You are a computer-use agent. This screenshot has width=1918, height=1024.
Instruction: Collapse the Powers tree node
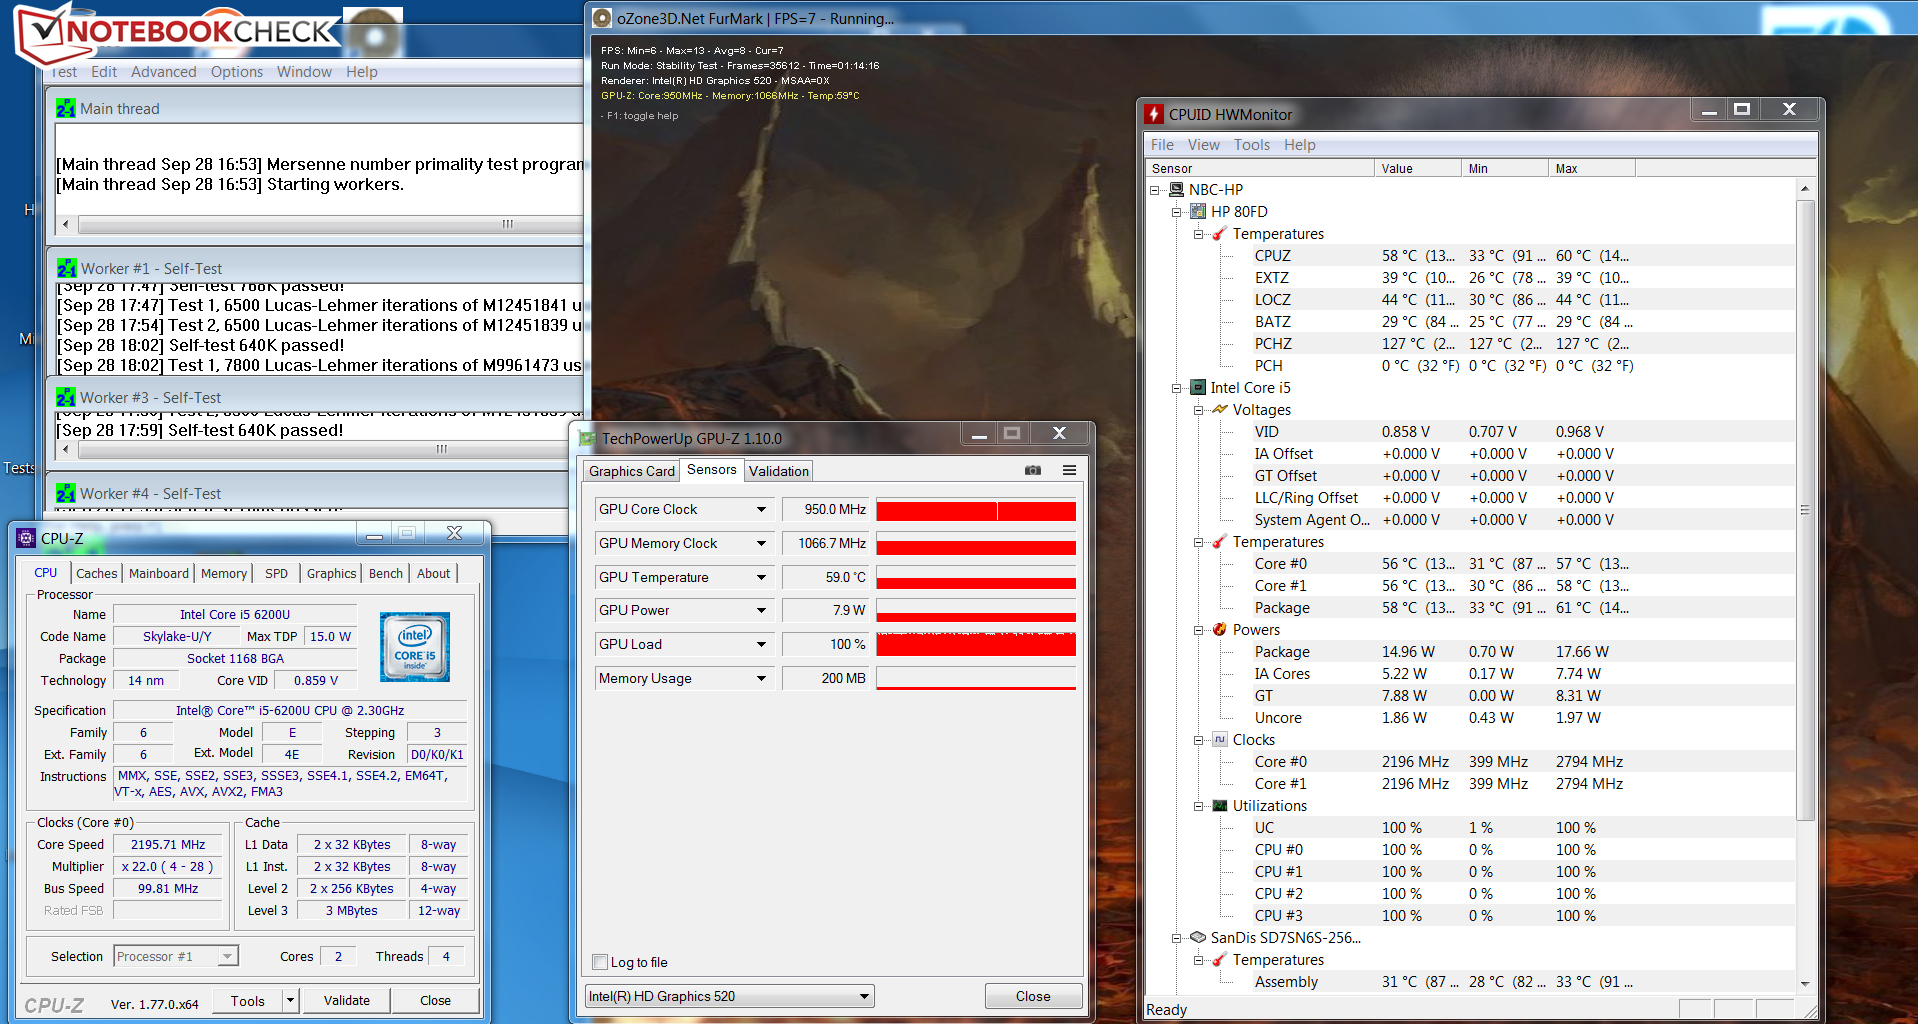(x=1199, y=630)
